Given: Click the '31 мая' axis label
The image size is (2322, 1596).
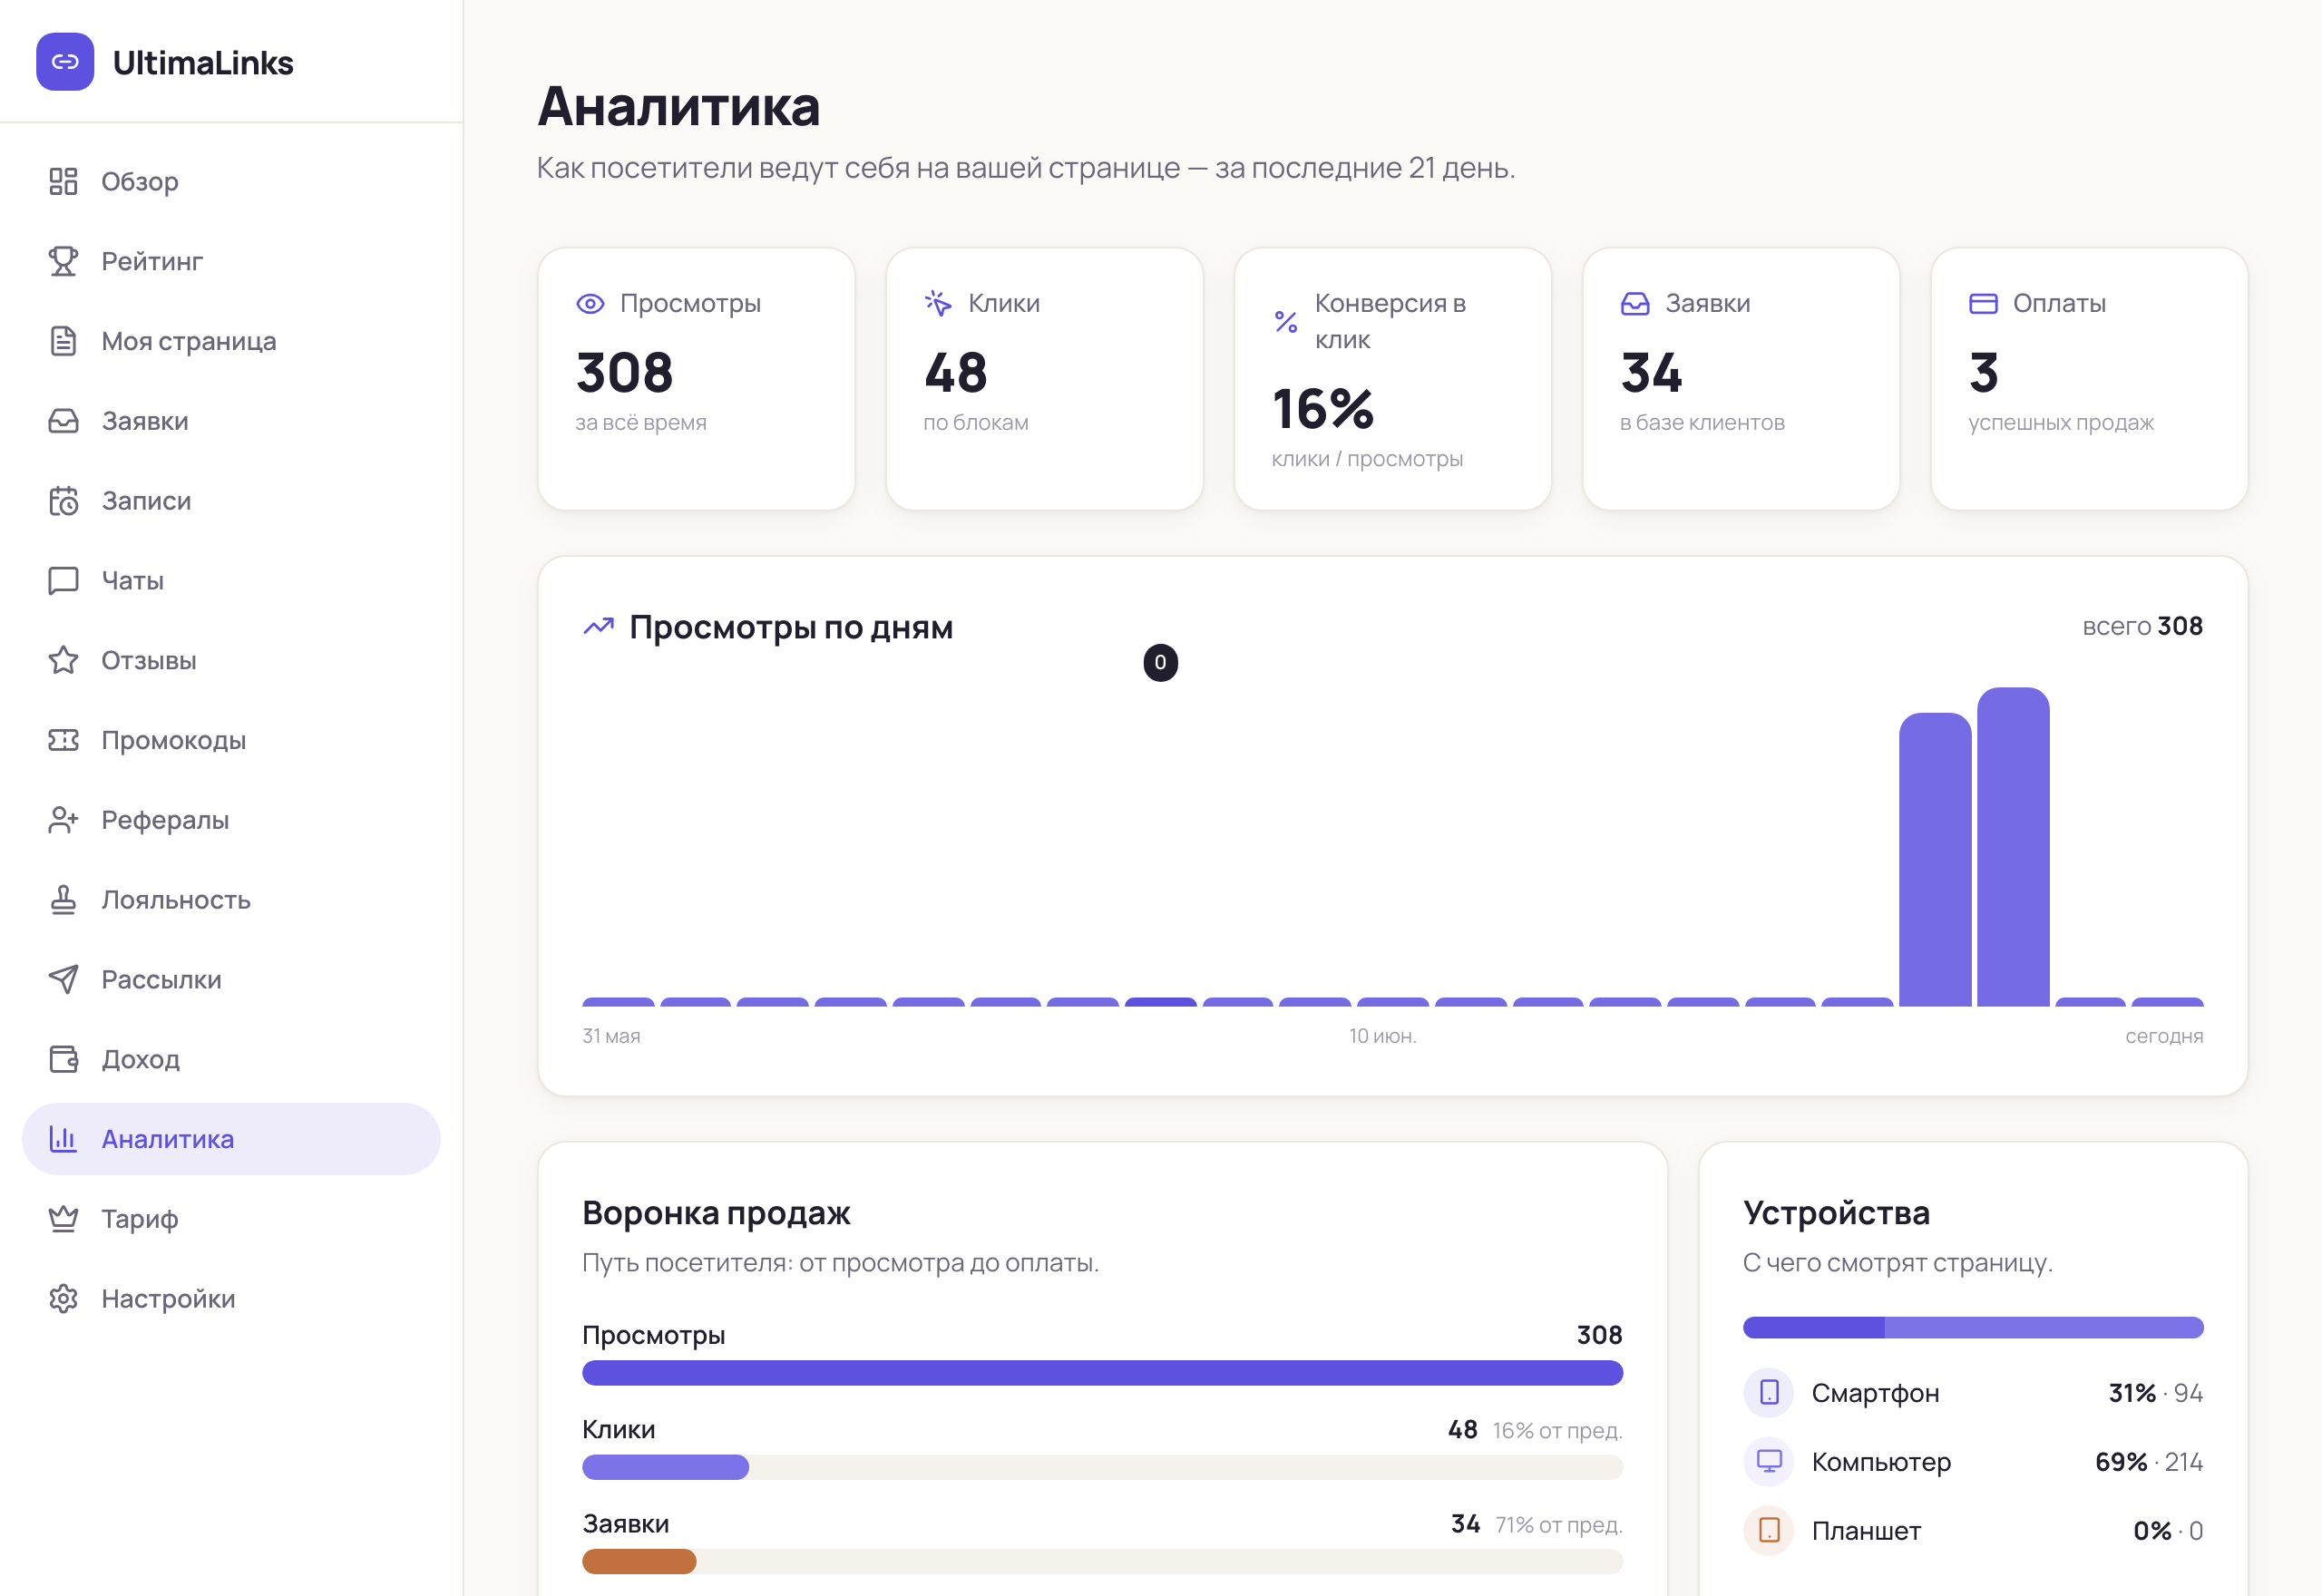Looking at the screenshot, I should [x=611, y=1036].
